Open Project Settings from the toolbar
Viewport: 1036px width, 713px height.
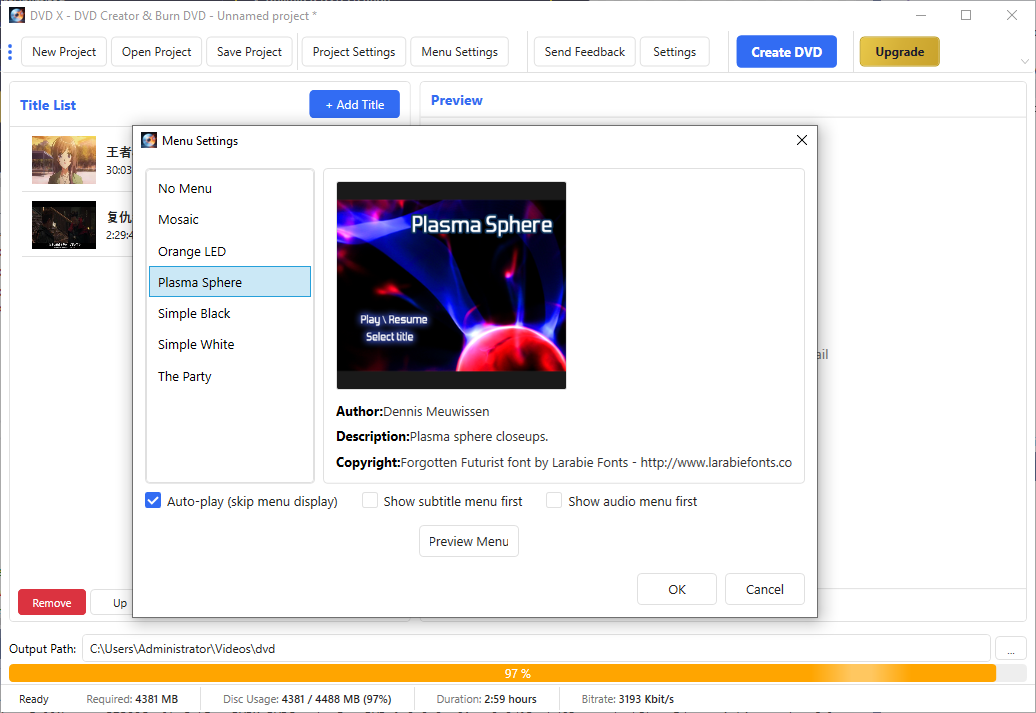click(353, 52)
